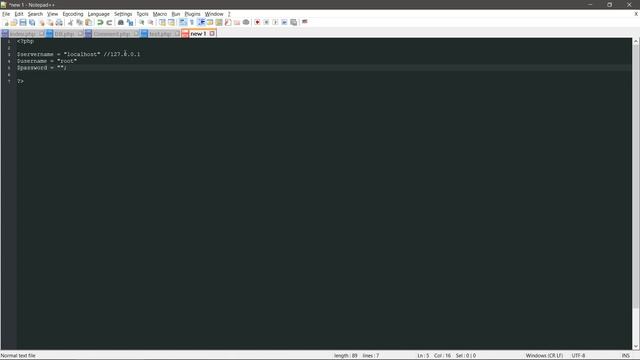Create a new document with the New icon
This screenshot has height=360, width=640.
[x=6, y=22]
